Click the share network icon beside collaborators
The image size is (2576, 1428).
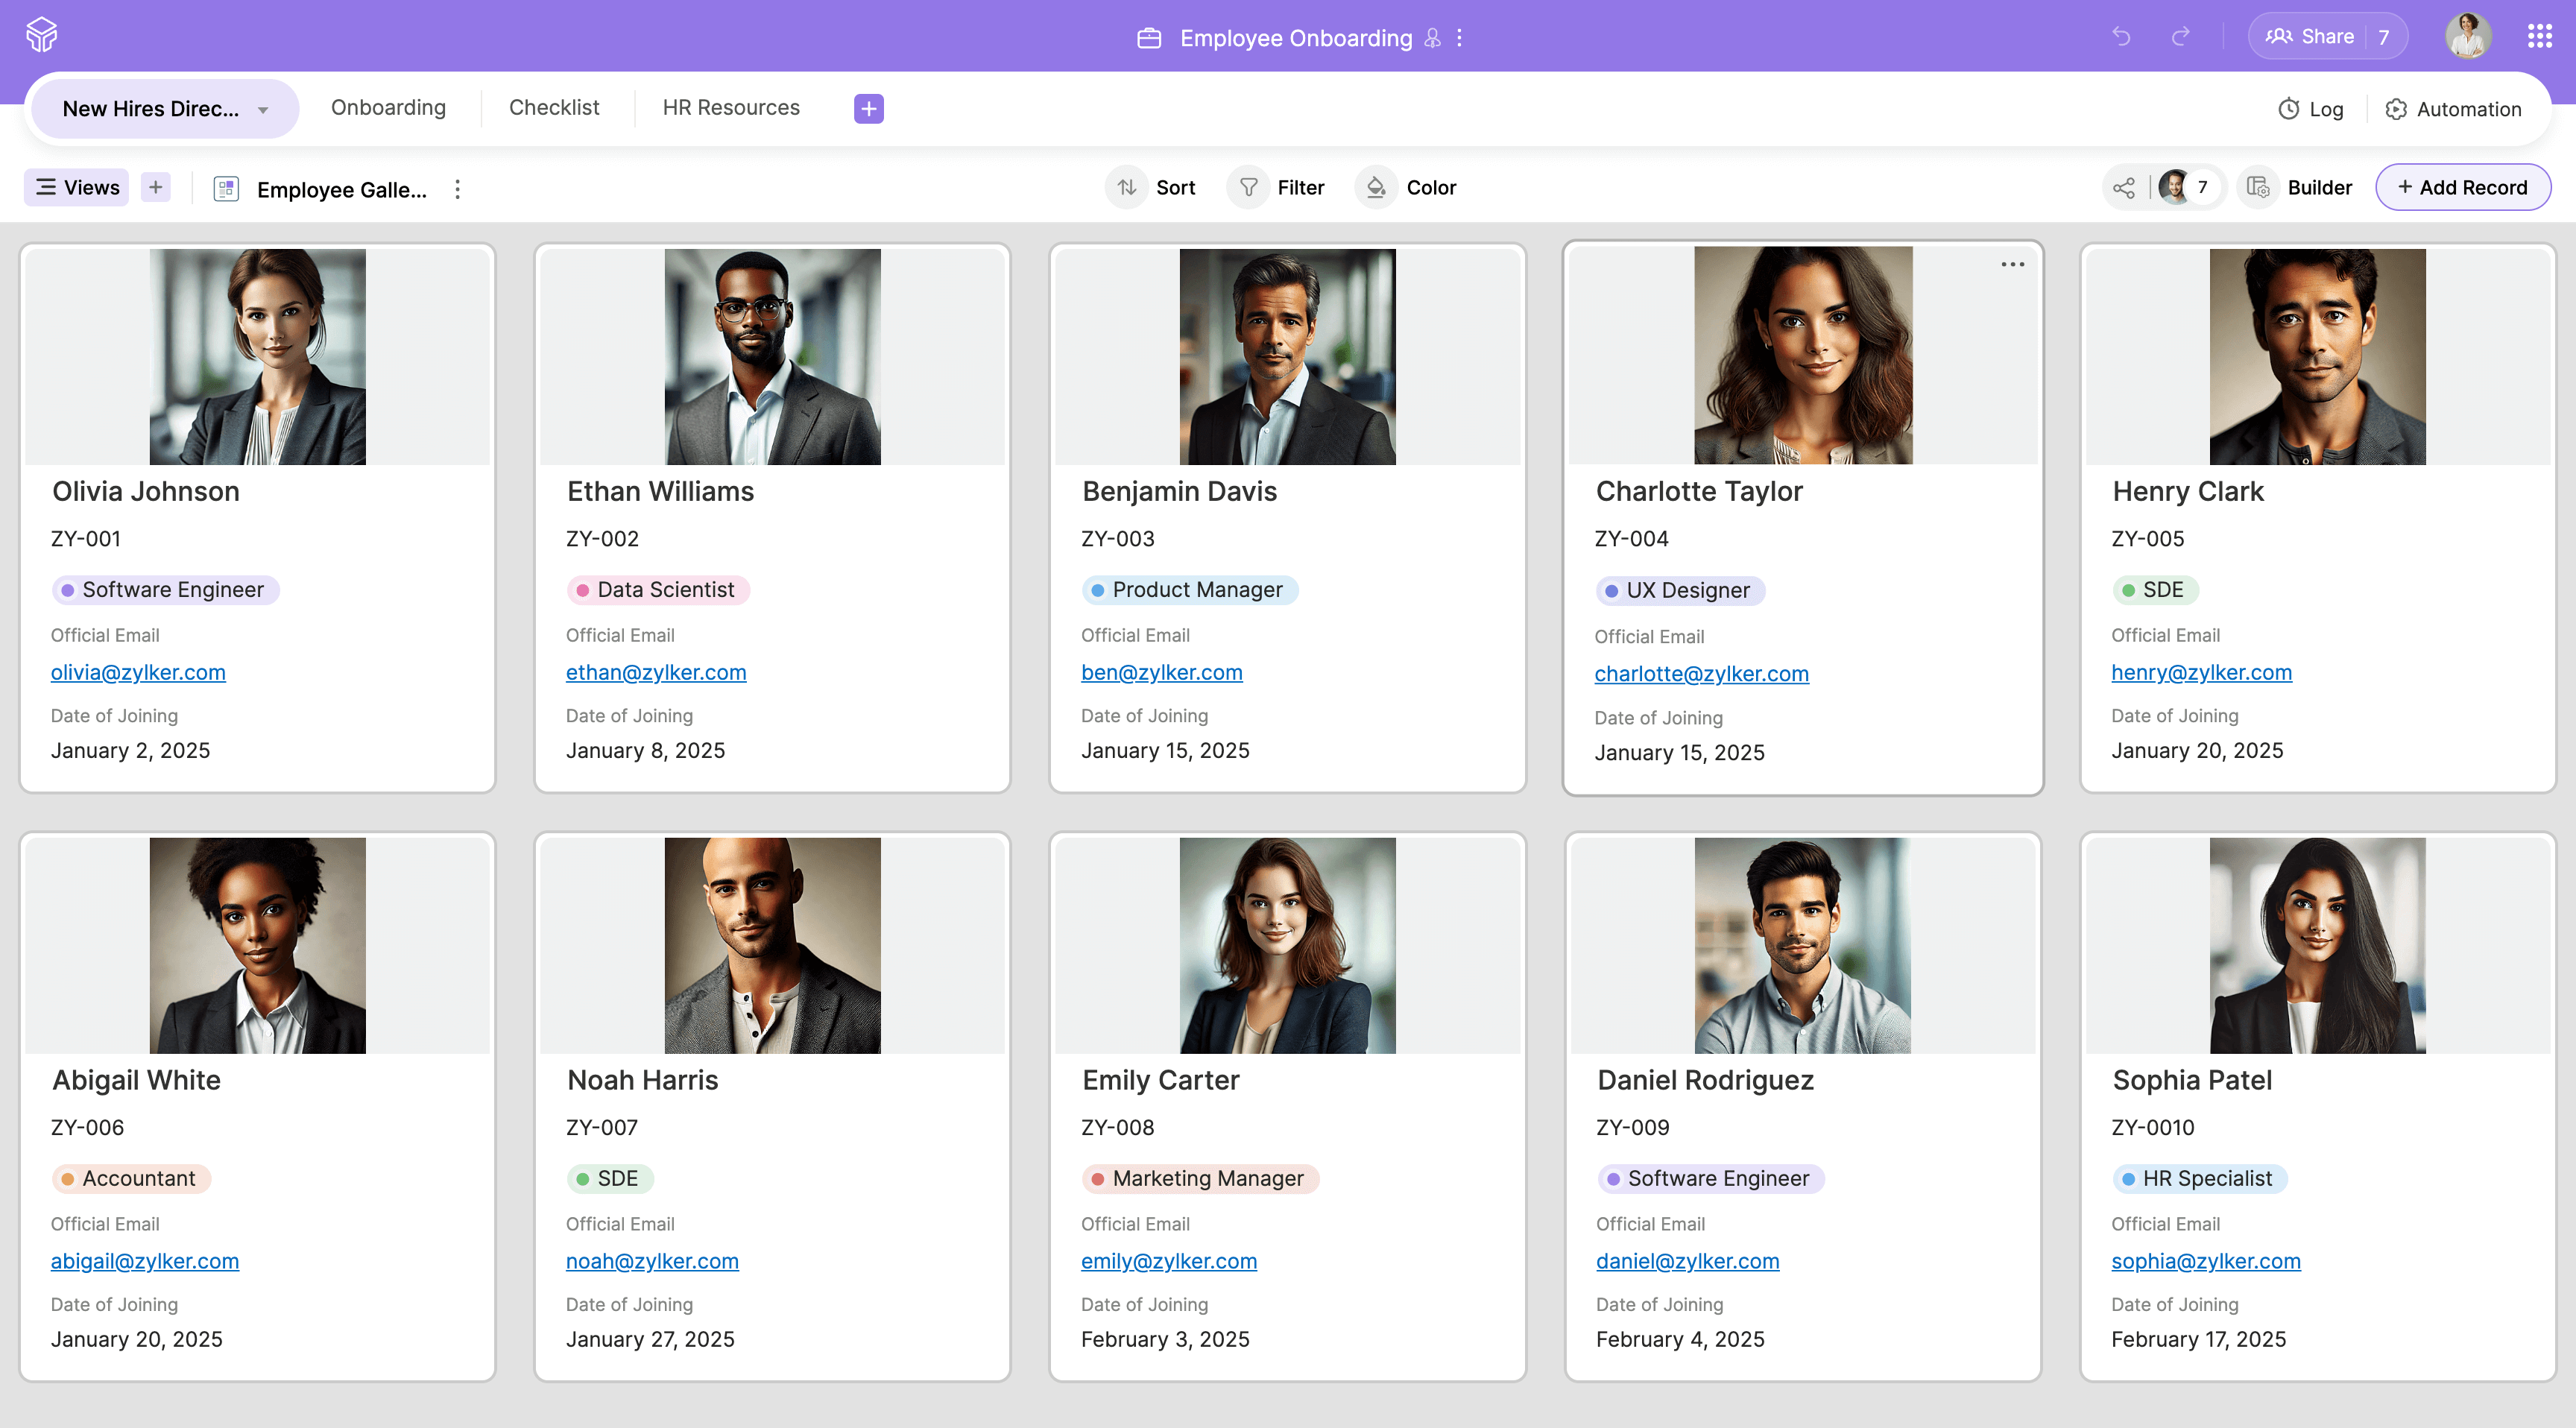(x=2124, y=187)
